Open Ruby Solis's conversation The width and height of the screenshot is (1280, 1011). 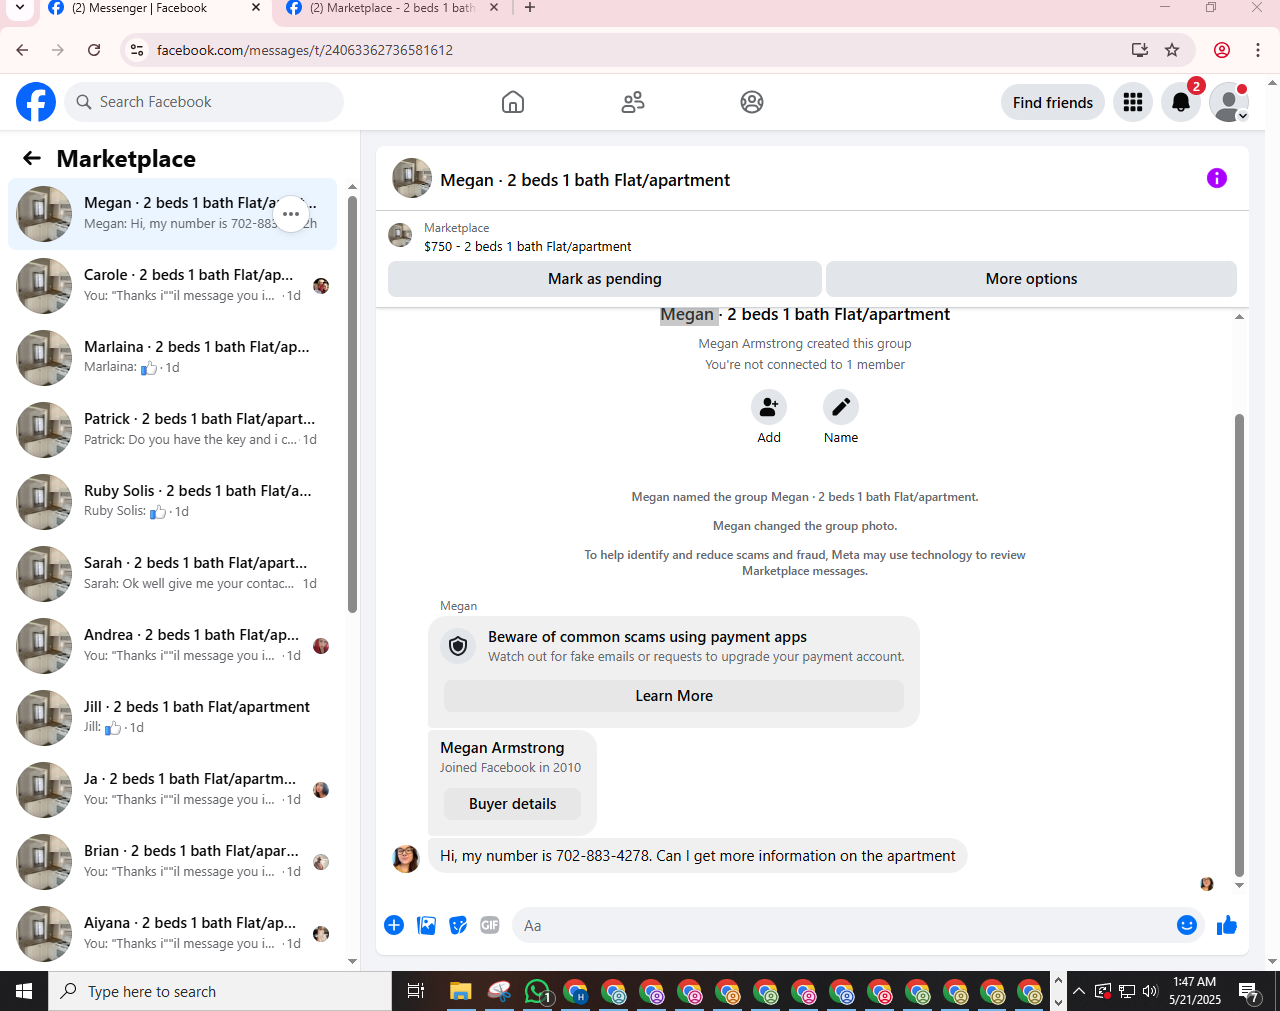point(172,502)
